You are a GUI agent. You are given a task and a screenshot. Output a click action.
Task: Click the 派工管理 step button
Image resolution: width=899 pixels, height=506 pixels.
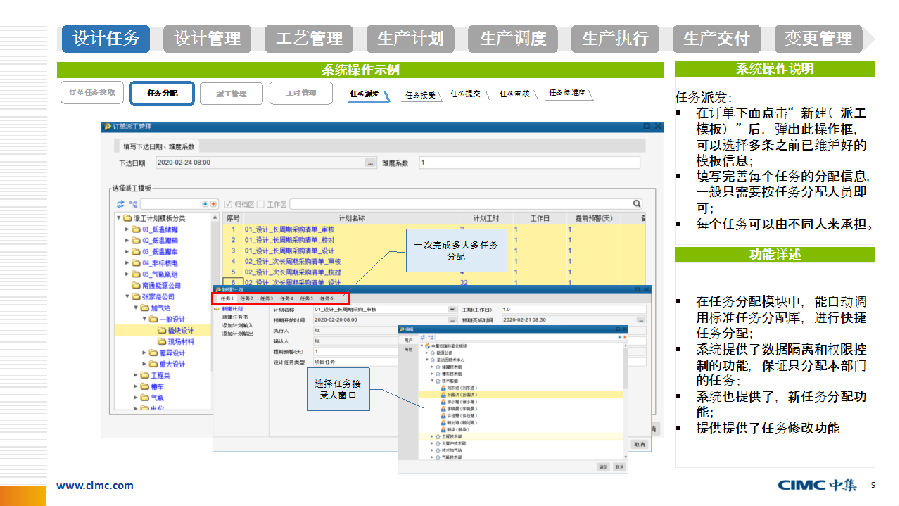(223, 93)
